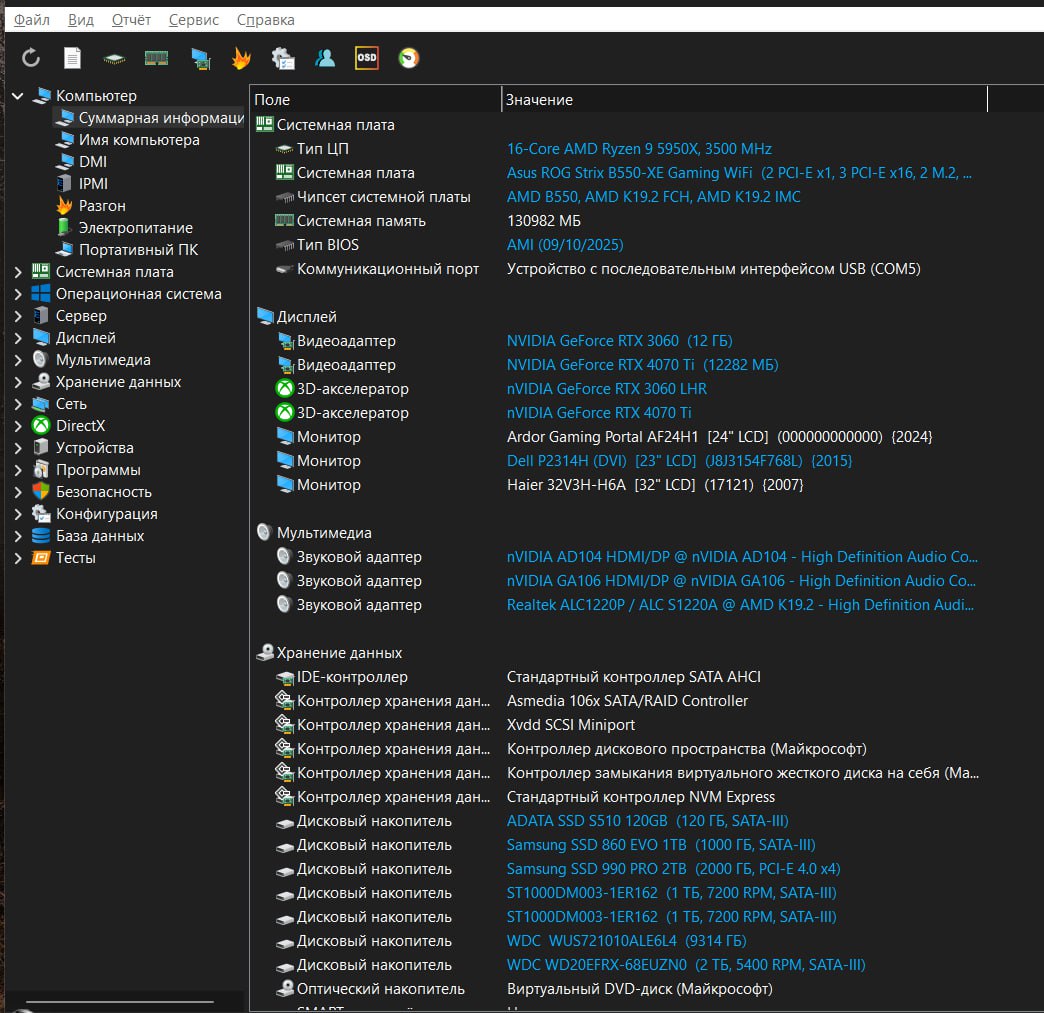Click the user silhouette toolbar icon
Screen dimensions: 1044x1013
(325, 58)
